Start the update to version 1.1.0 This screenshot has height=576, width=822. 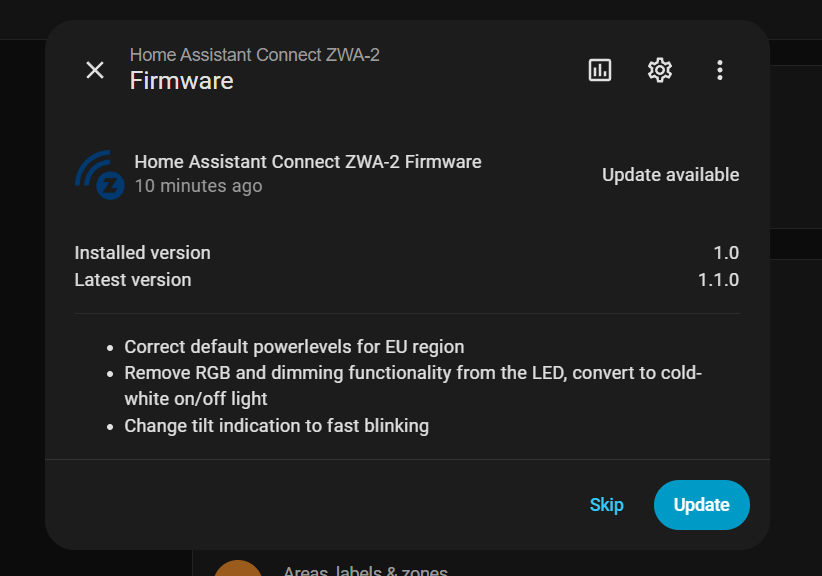click(701, 505)
